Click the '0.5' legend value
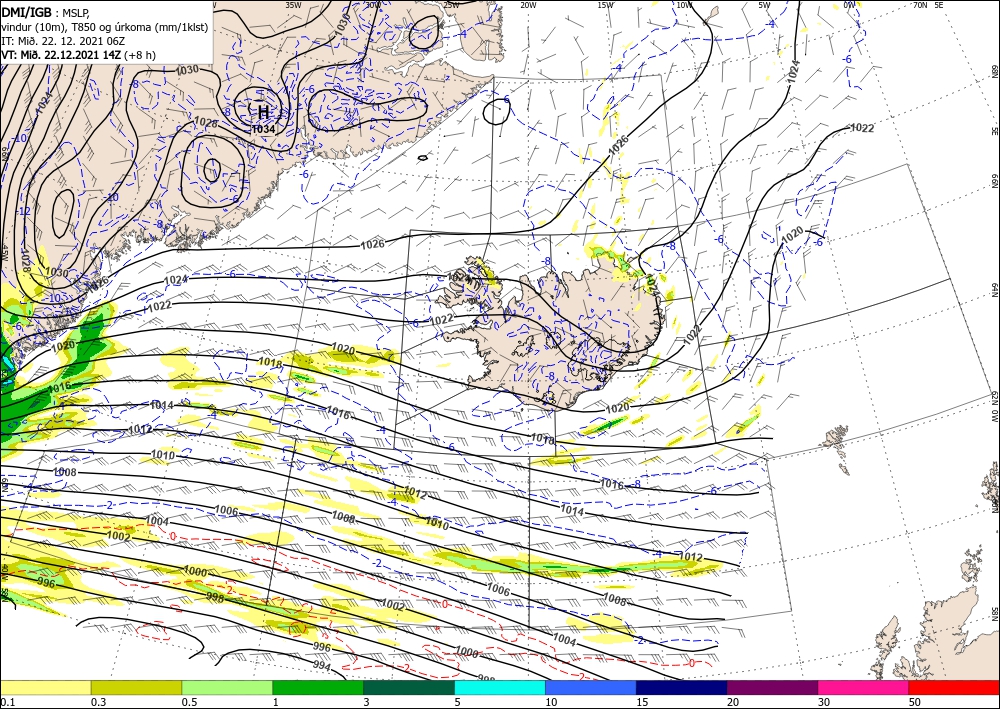 coord(188,702)
